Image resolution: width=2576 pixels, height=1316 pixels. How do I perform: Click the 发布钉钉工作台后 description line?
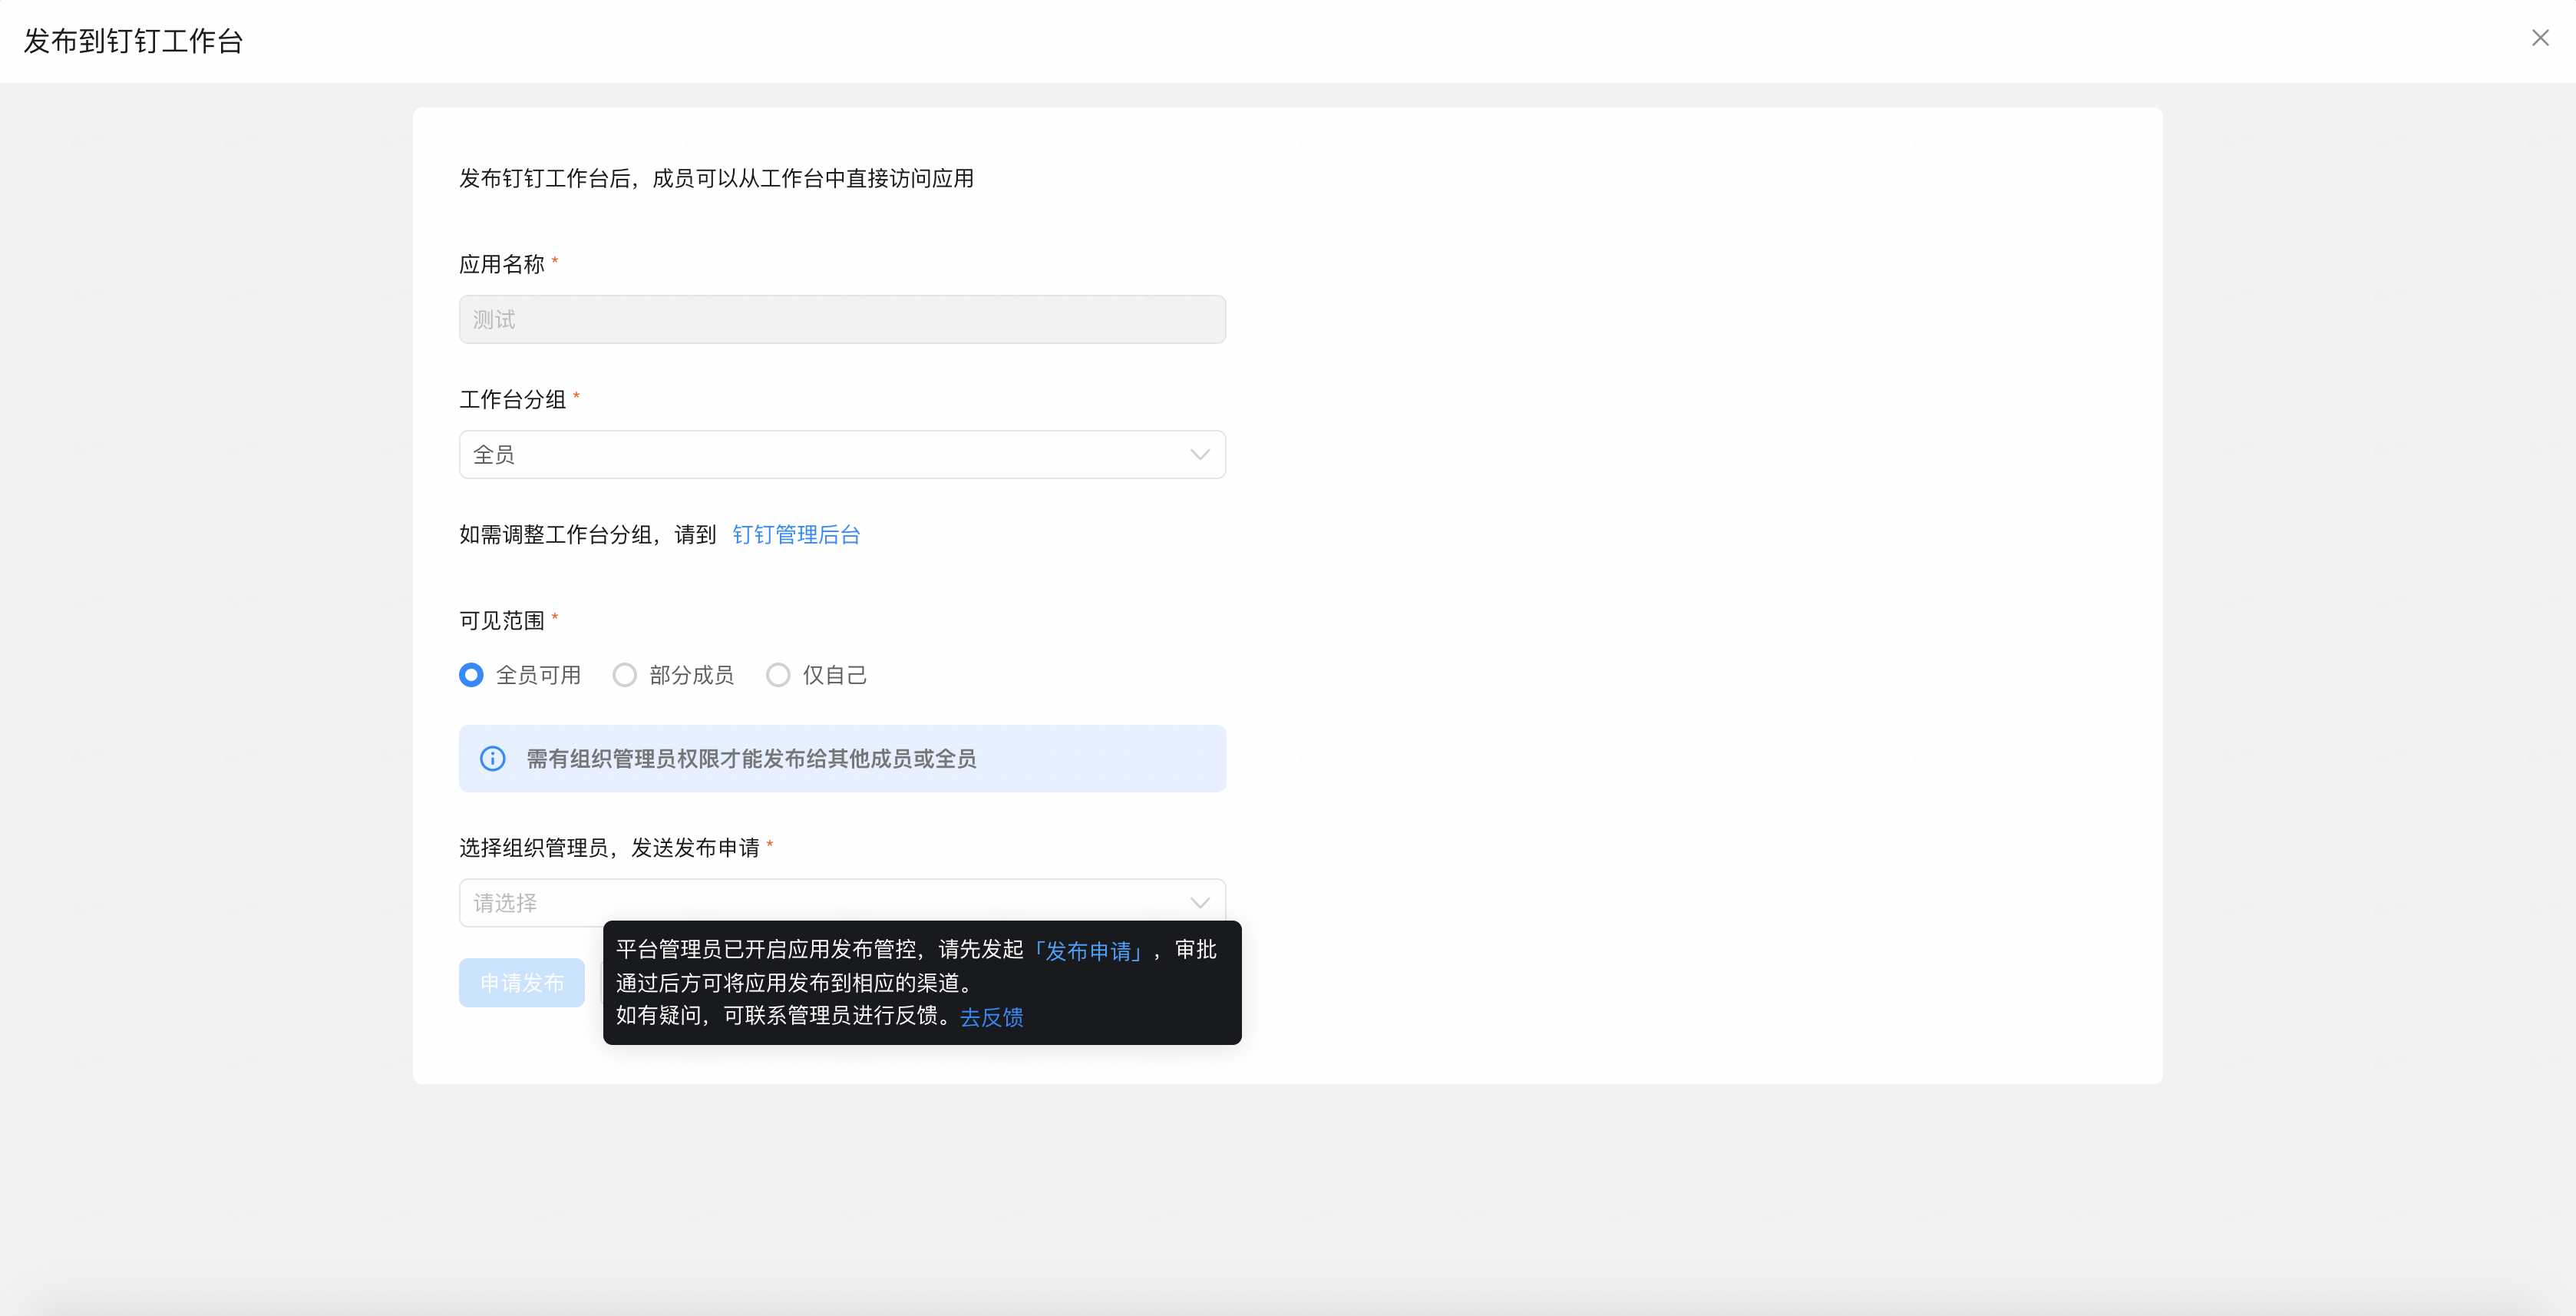tap(717, 179)
